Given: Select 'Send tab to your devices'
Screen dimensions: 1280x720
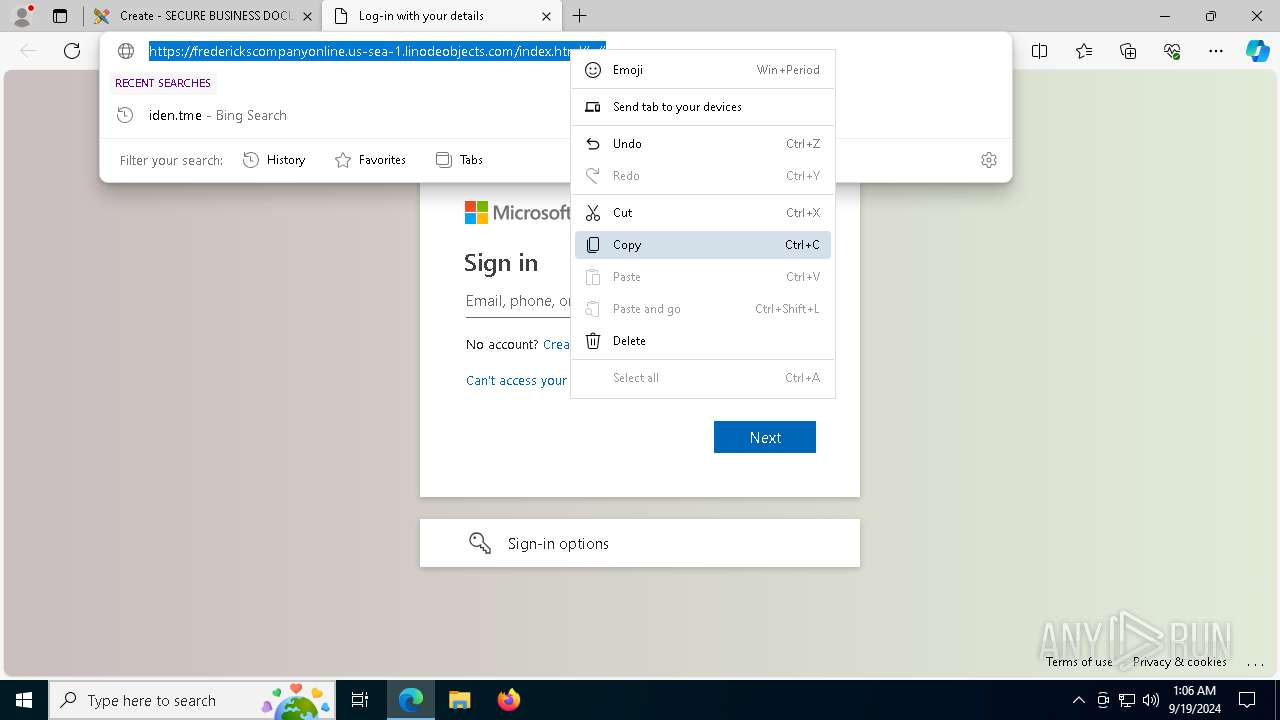Looking at the screenshot, I should [x=703, y=107].
